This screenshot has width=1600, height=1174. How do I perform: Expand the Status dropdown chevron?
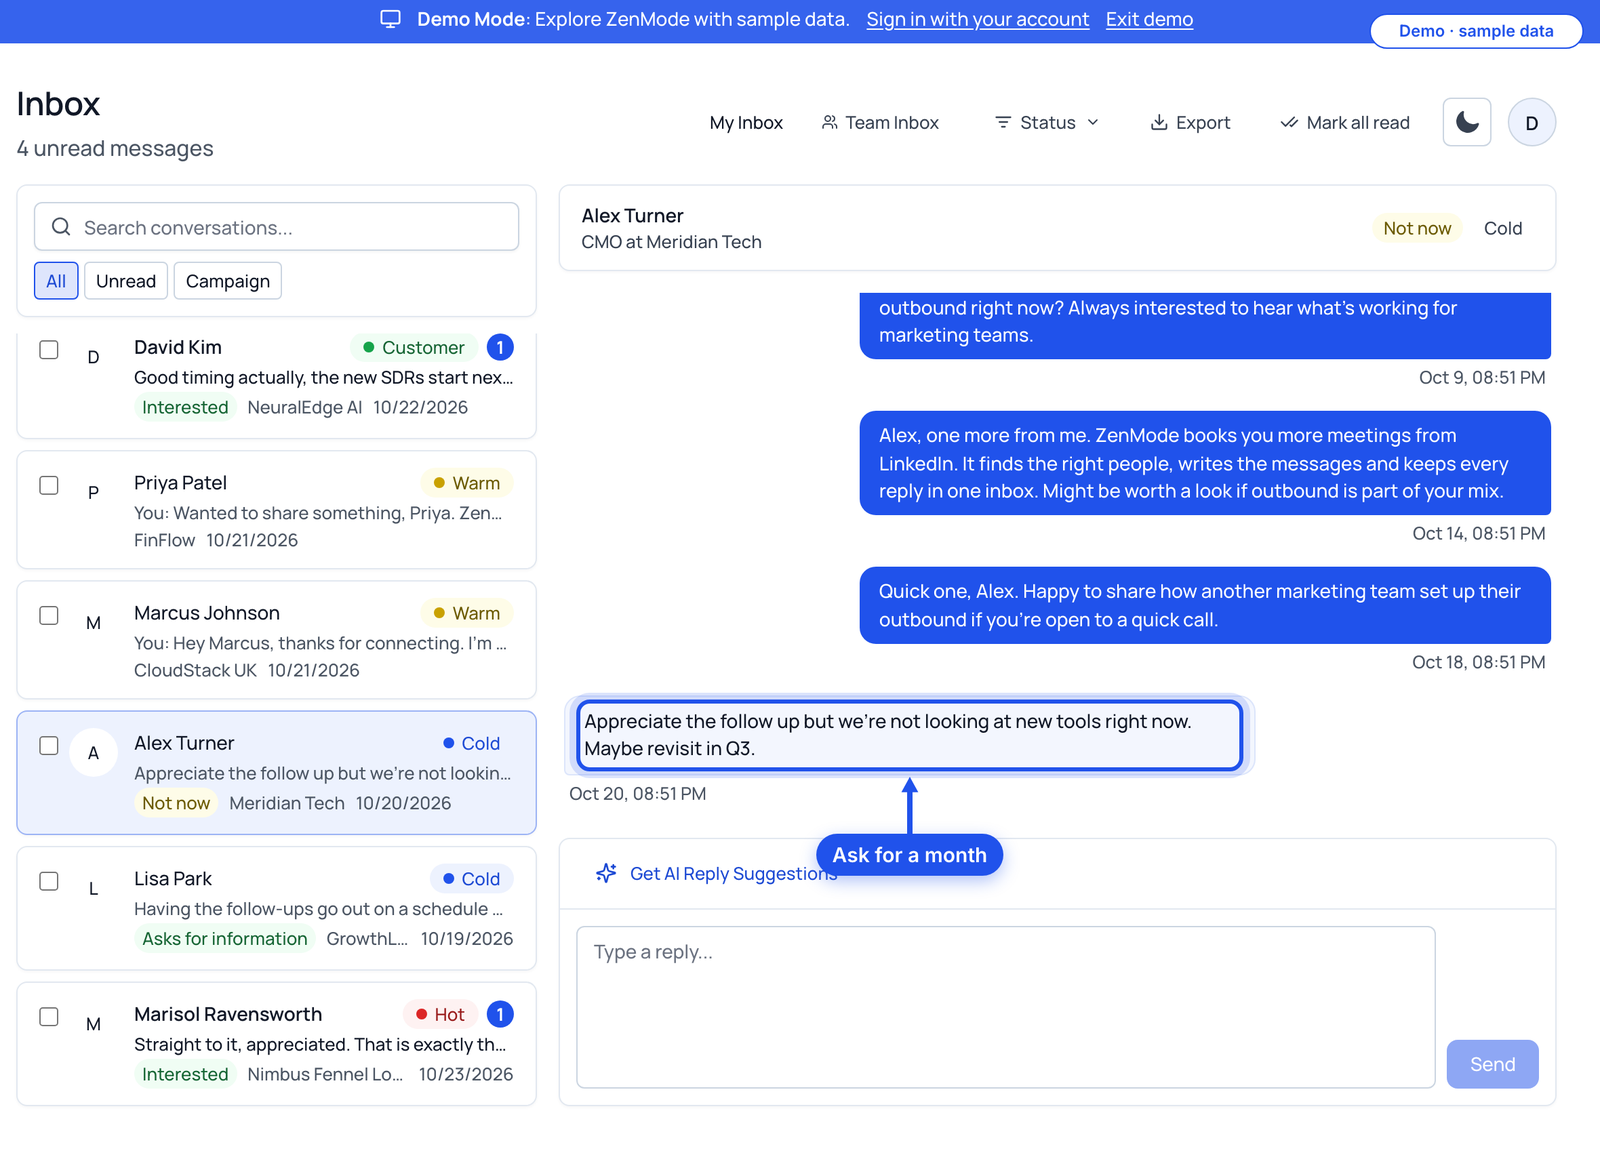click(x=1093, y=122)
